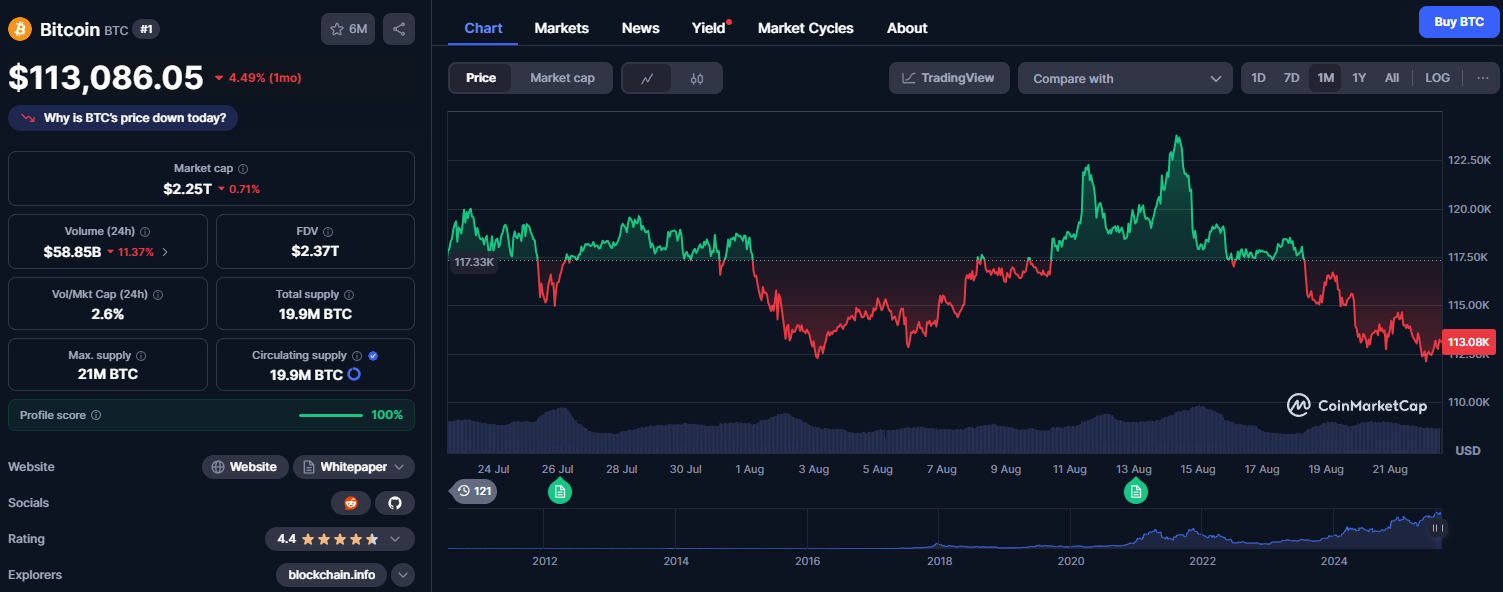Expand the Whitepaper dropdown
The height and width of the screenshot is (592, 1503).
(x=354, y=467)
